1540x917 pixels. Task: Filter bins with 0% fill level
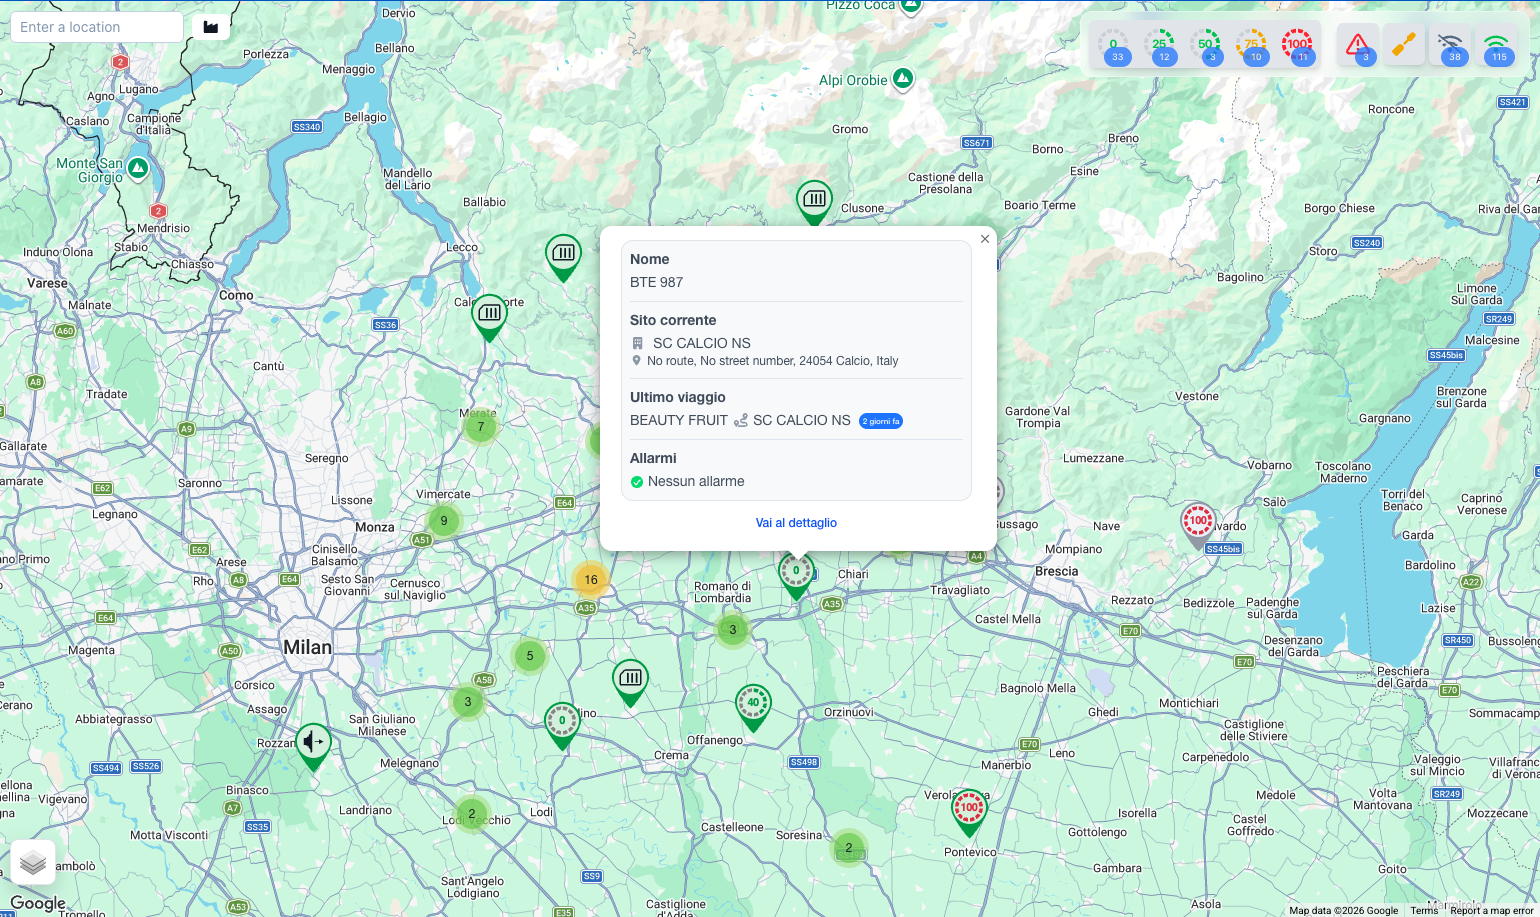[1113, 45]
